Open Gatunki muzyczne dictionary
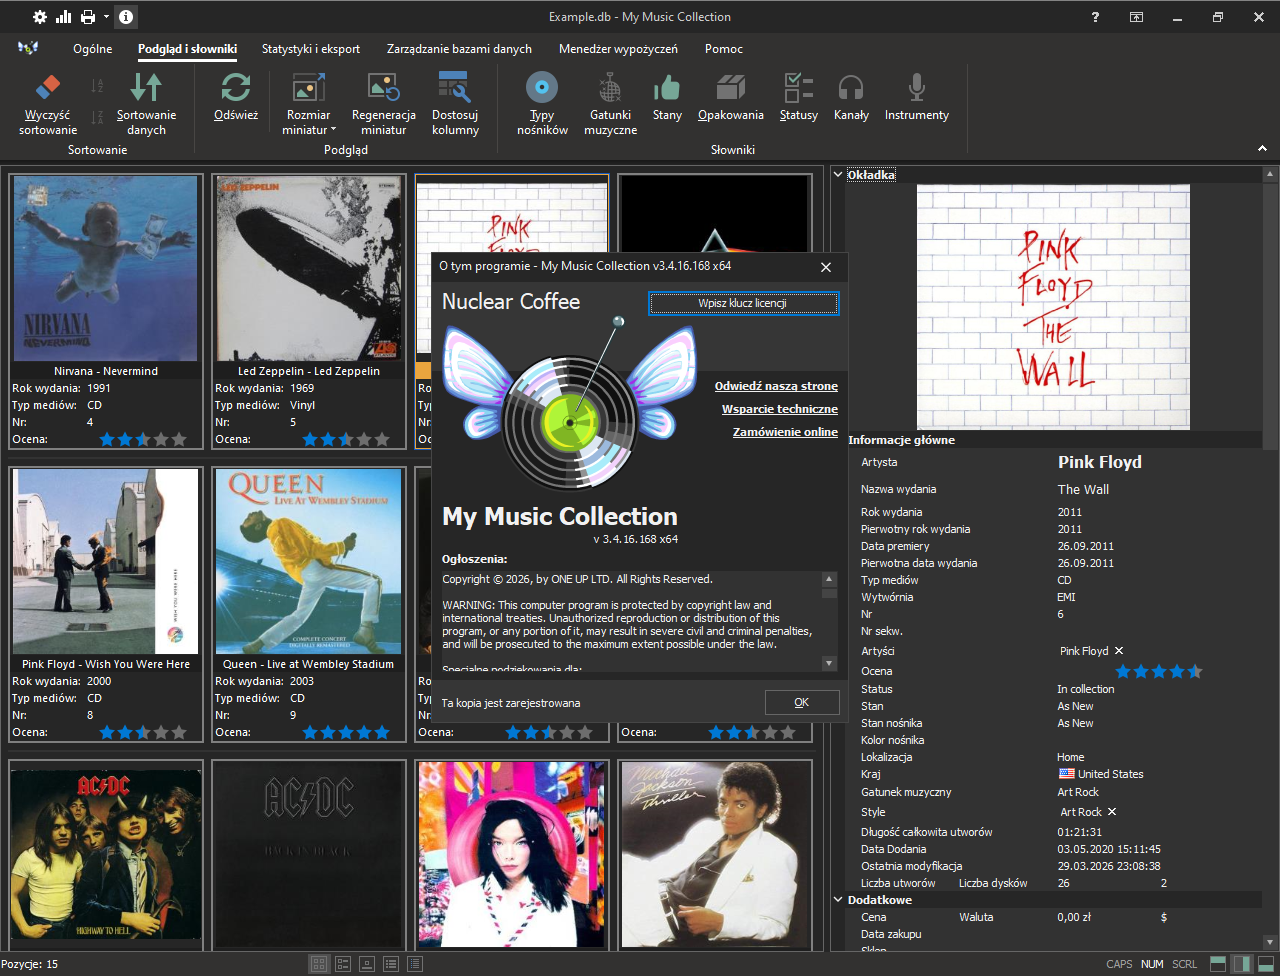 click(x=610, y=104)
